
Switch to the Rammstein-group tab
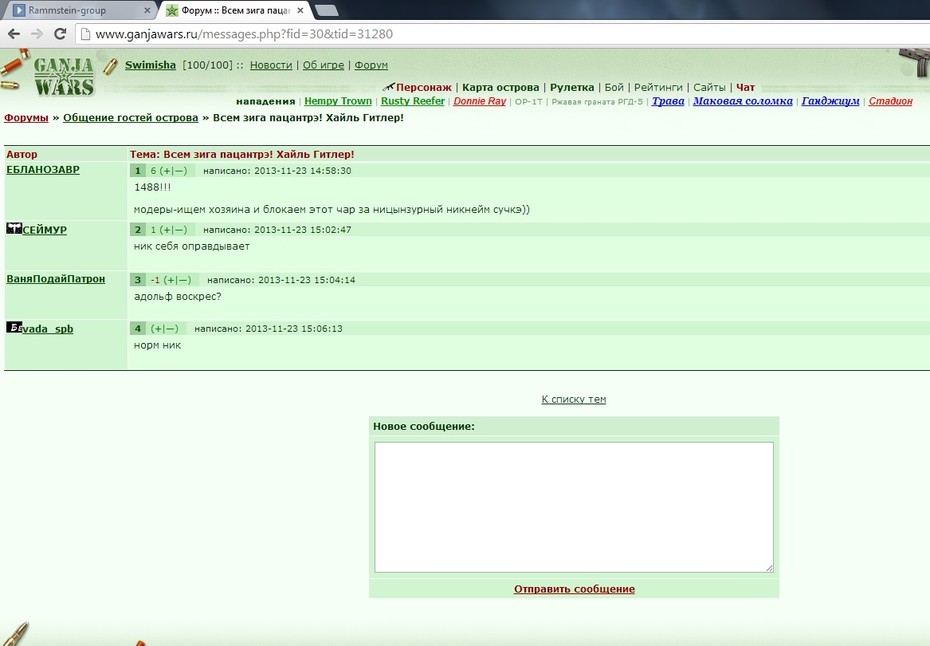point(81,10)
